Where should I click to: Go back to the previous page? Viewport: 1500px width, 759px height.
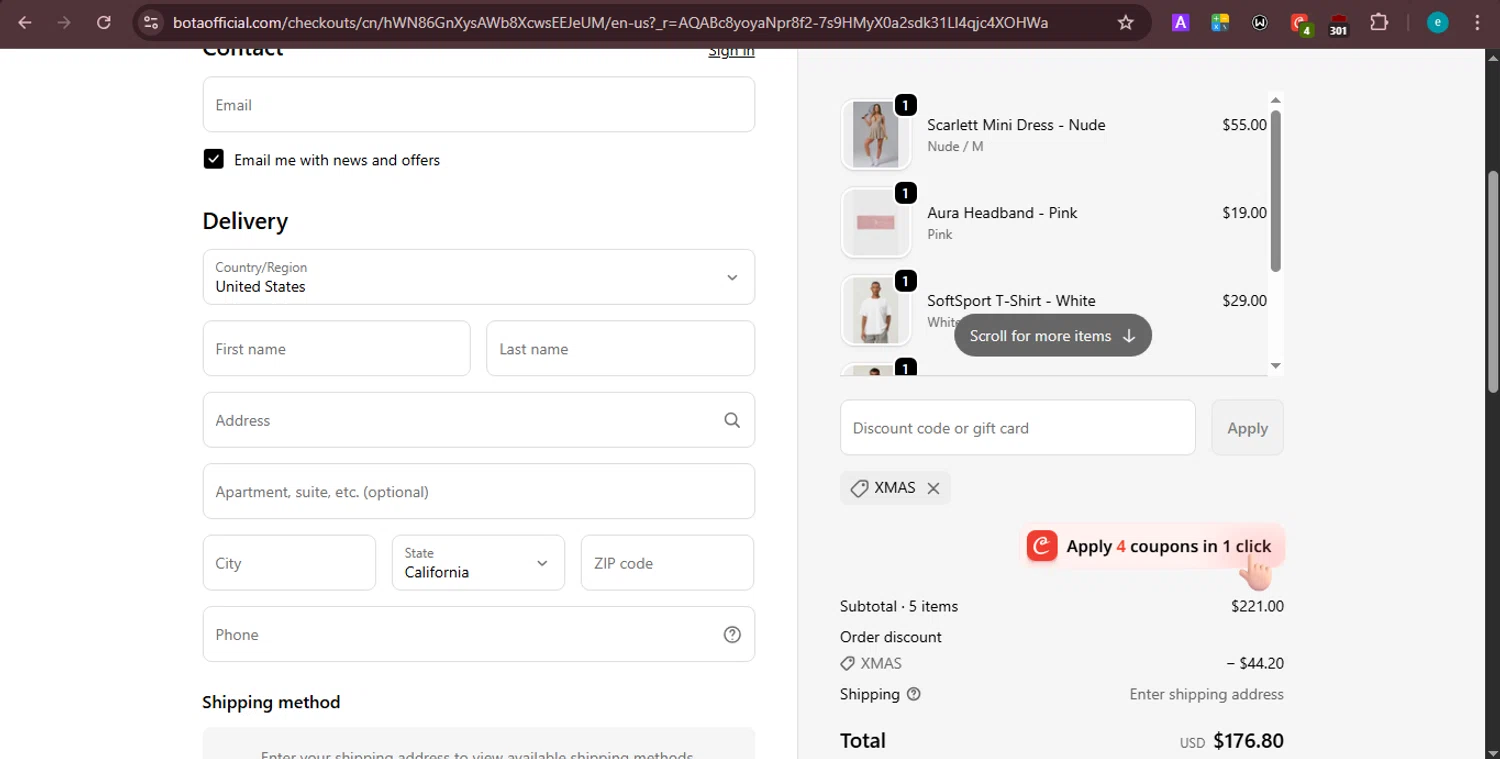click(25, 22)
